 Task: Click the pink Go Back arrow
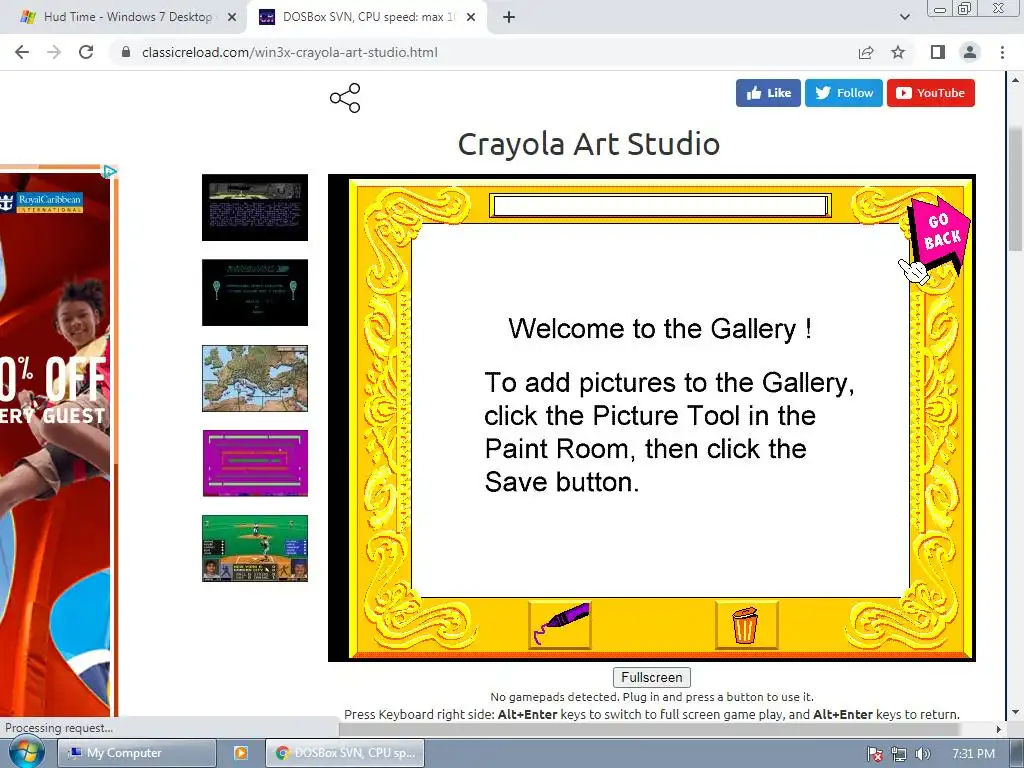[x=940, y=234]
